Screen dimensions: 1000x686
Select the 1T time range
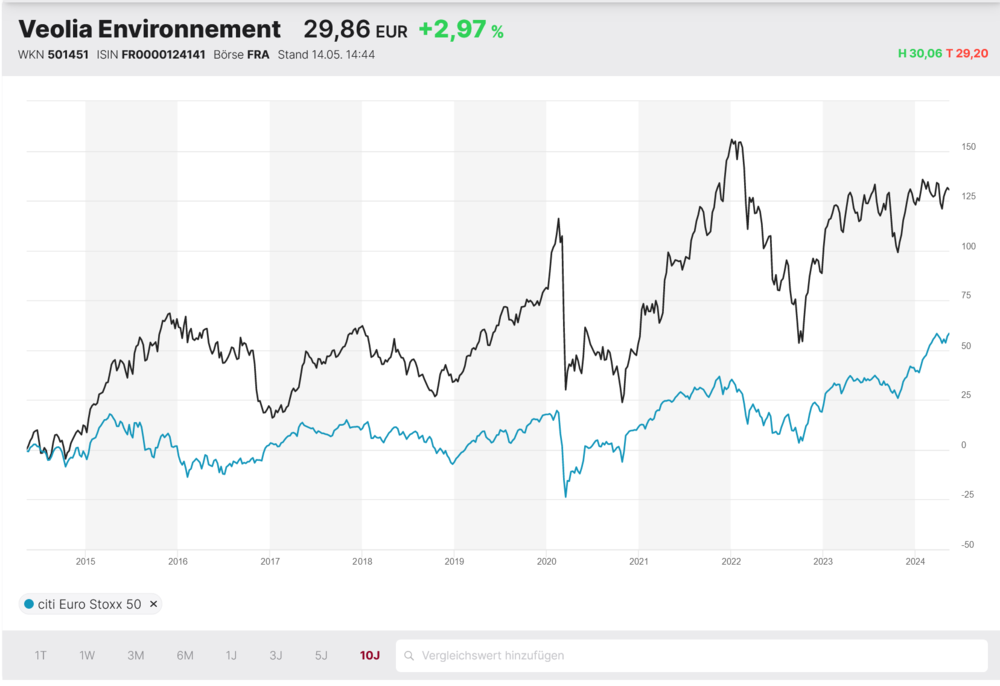40,655
